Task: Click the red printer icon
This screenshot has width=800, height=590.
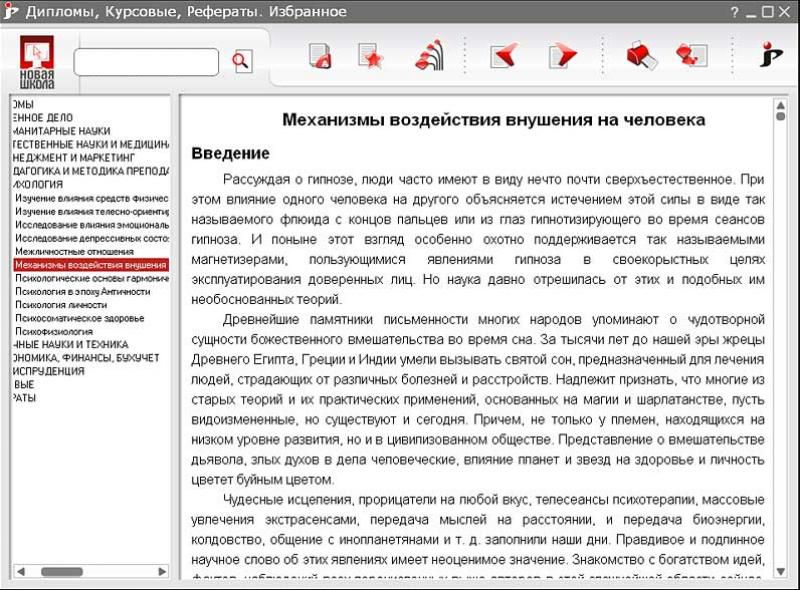Action: pos(641,56)
